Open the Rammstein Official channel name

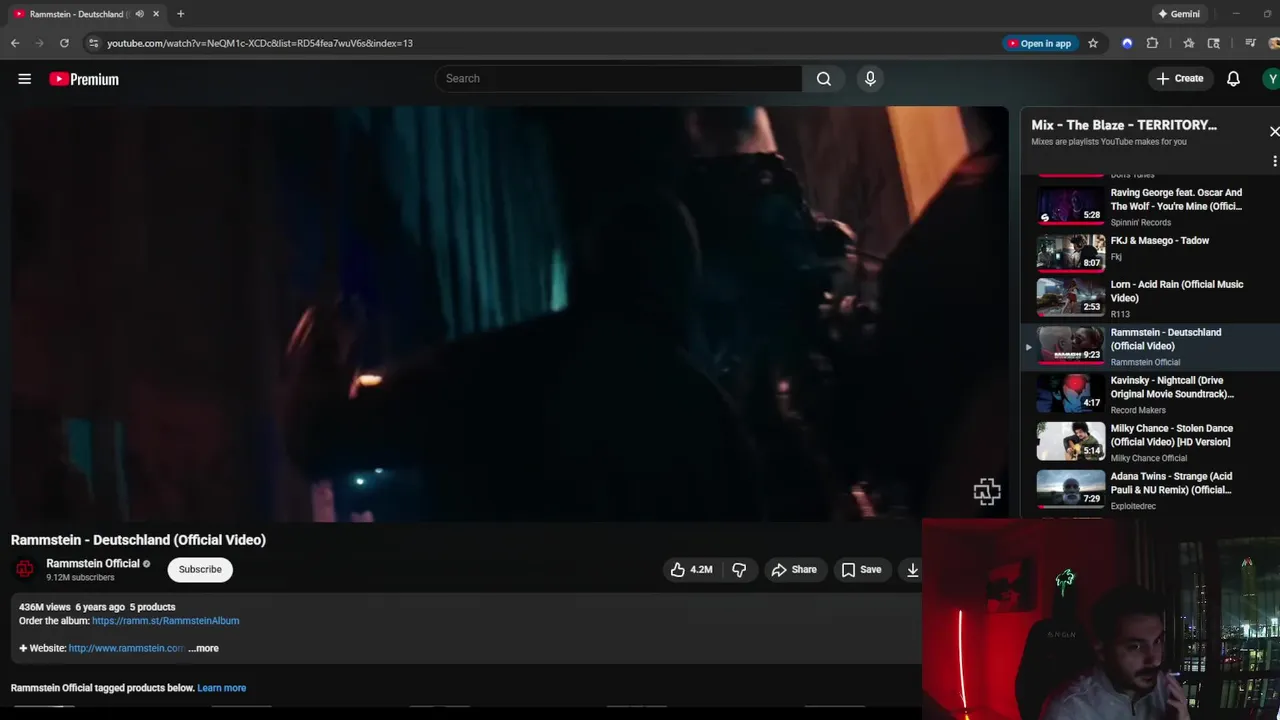coord(92,564)
